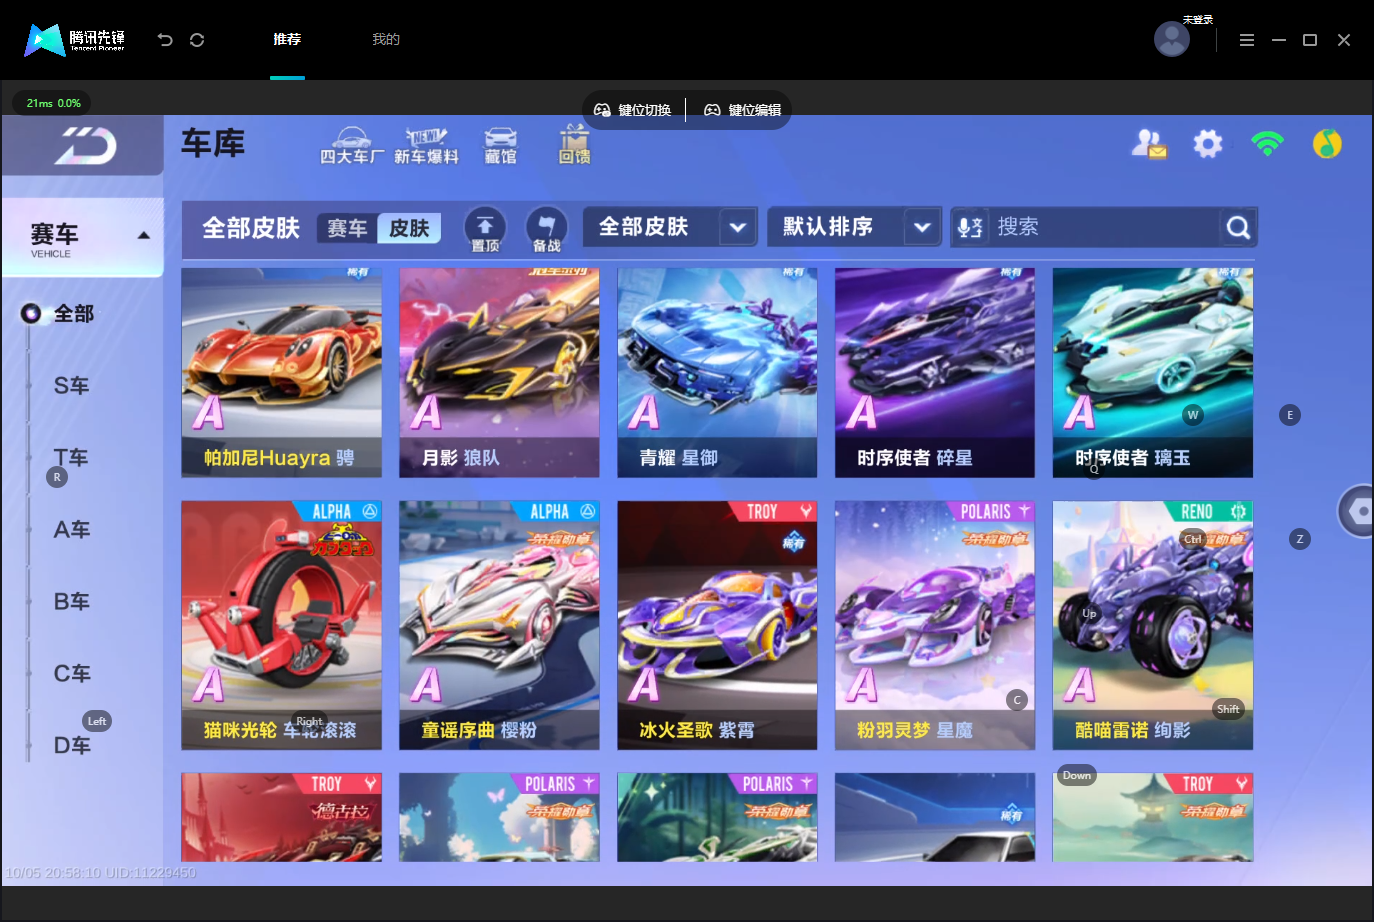The image size is (1374, 922).
Task: Open the hamburger menu in title bar
Action: (1246, 40)
